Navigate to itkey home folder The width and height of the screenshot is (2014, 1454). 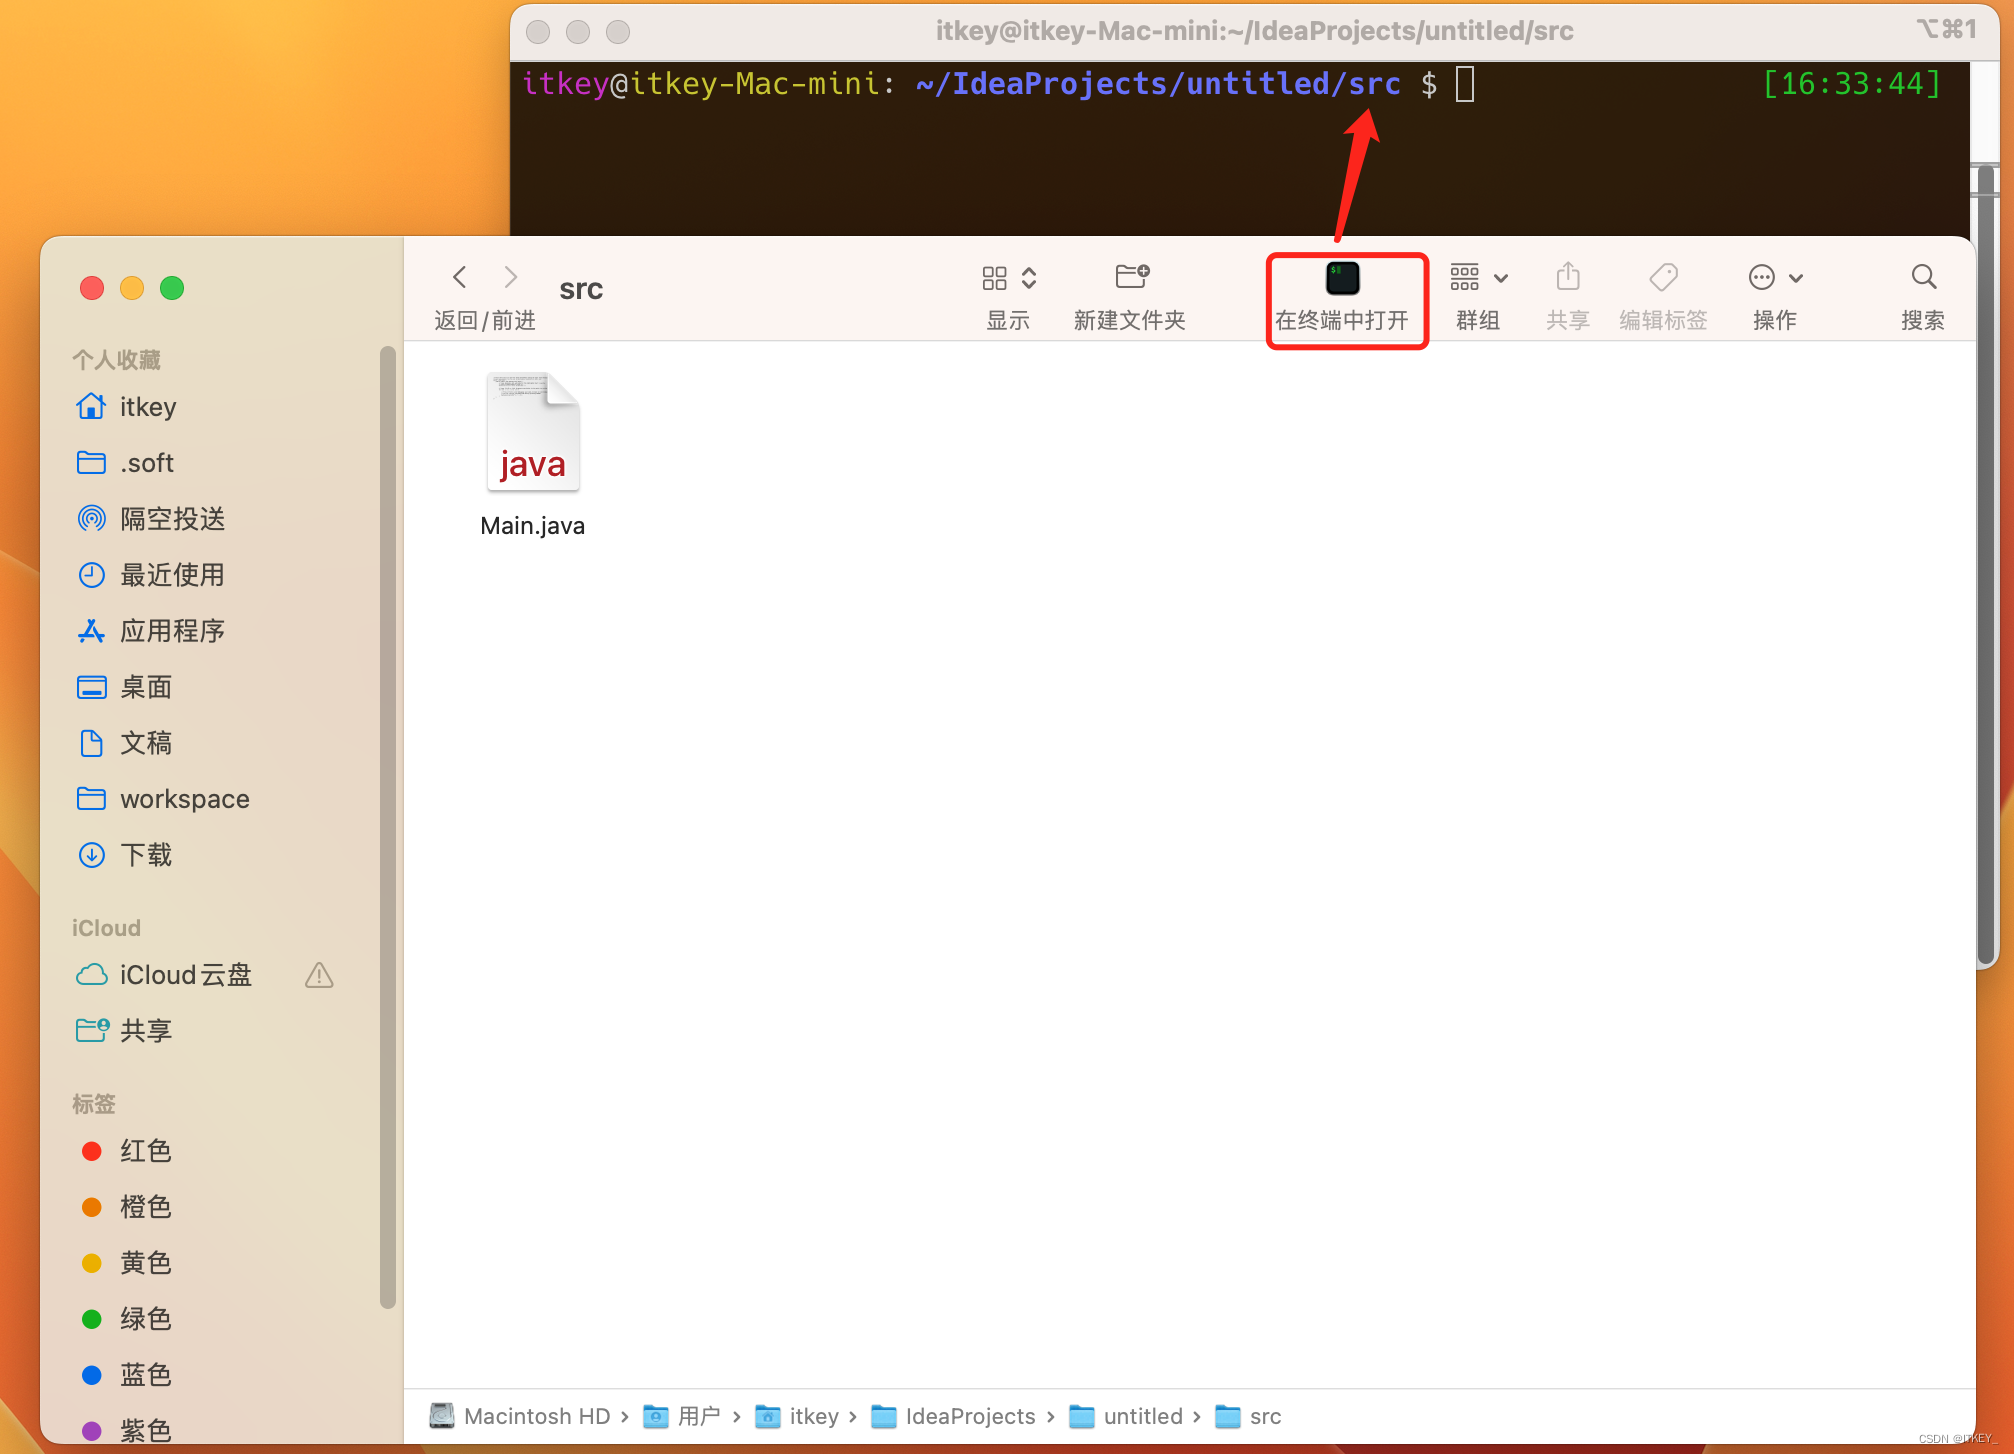147,405
